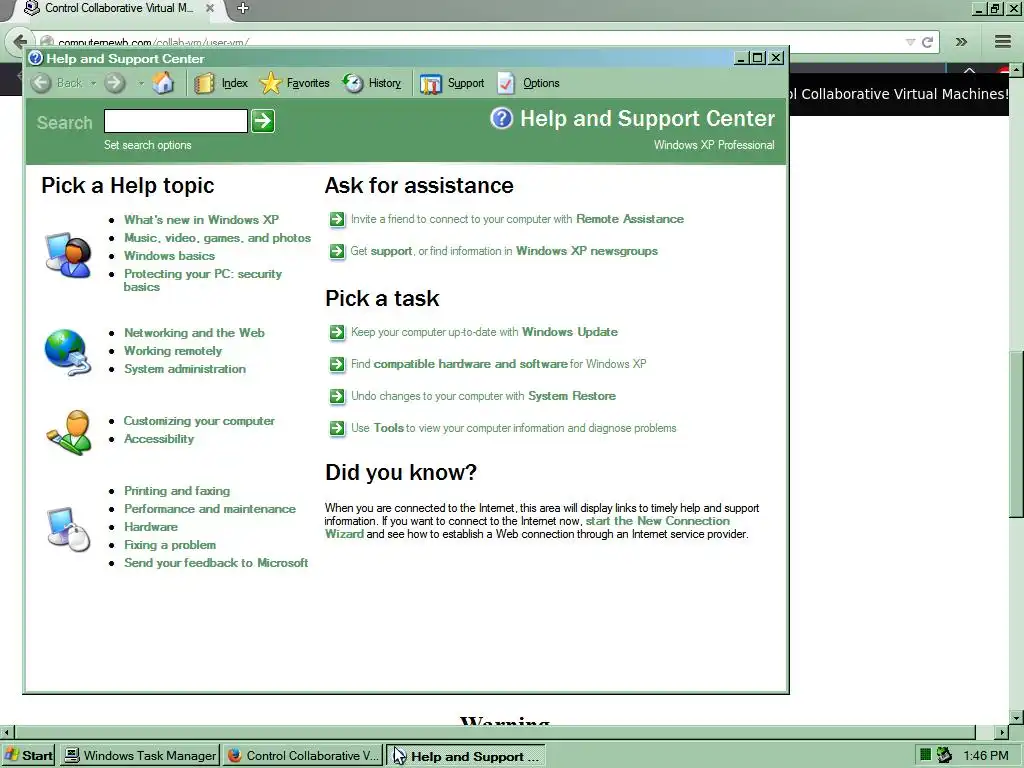Open the History clock icon
Image resolution: width=1024 pixels, height=768 pixels.
[x=353, y=83]
